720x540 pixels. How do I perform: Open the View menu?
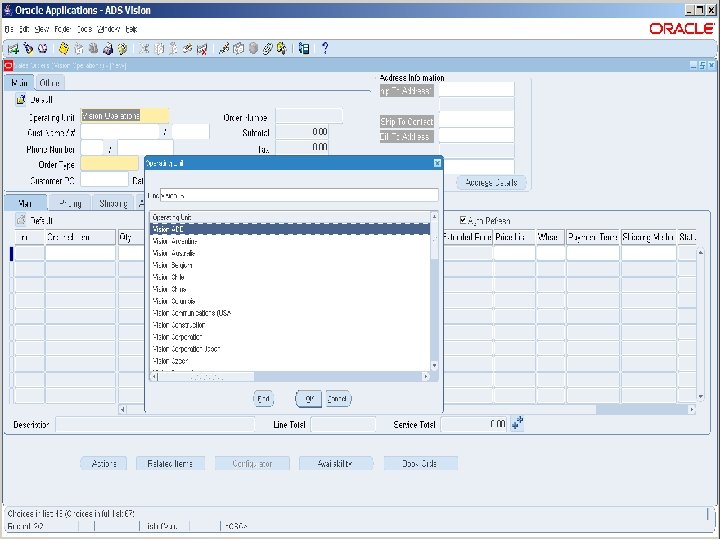click(x=41, y=29)
